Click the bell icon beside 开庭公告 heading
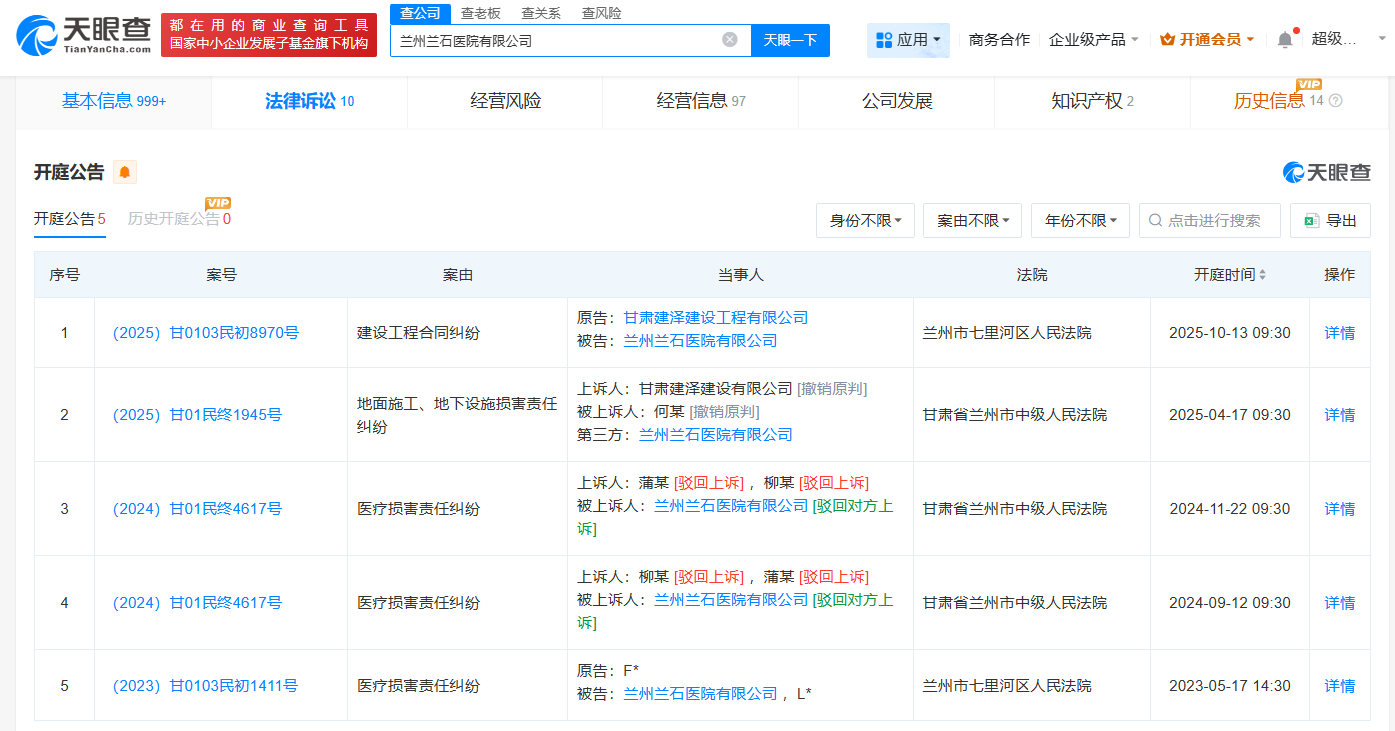This screenshot has height=731, width=1395. (124, 171)
